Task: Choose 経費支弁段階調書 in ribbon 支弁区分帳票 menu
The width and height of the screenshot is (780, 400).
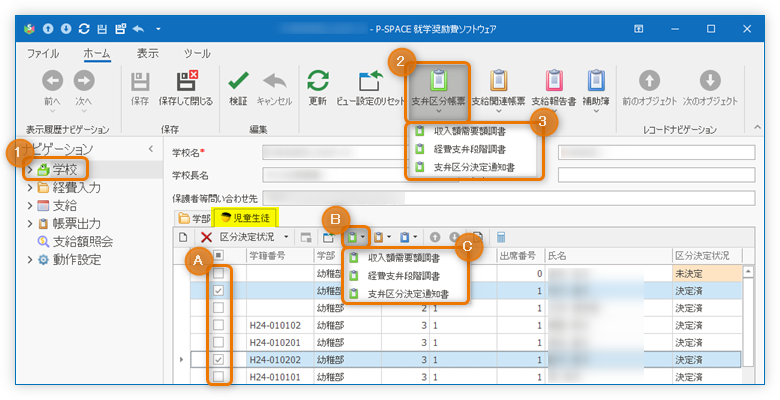Action: [470, 149]
